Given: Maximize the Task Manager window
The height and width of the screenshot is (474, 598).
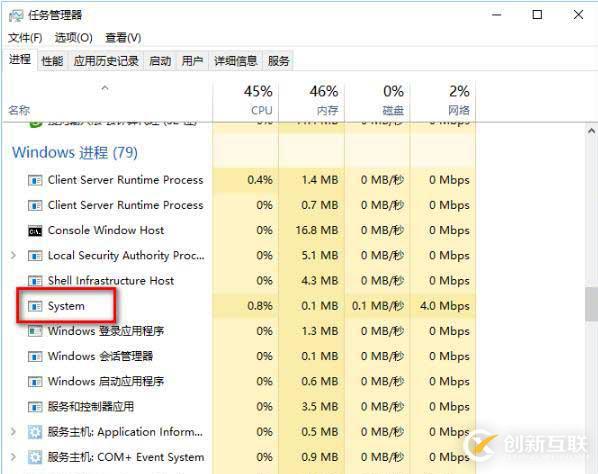Looking at the screenshot, I should (537, 15).
